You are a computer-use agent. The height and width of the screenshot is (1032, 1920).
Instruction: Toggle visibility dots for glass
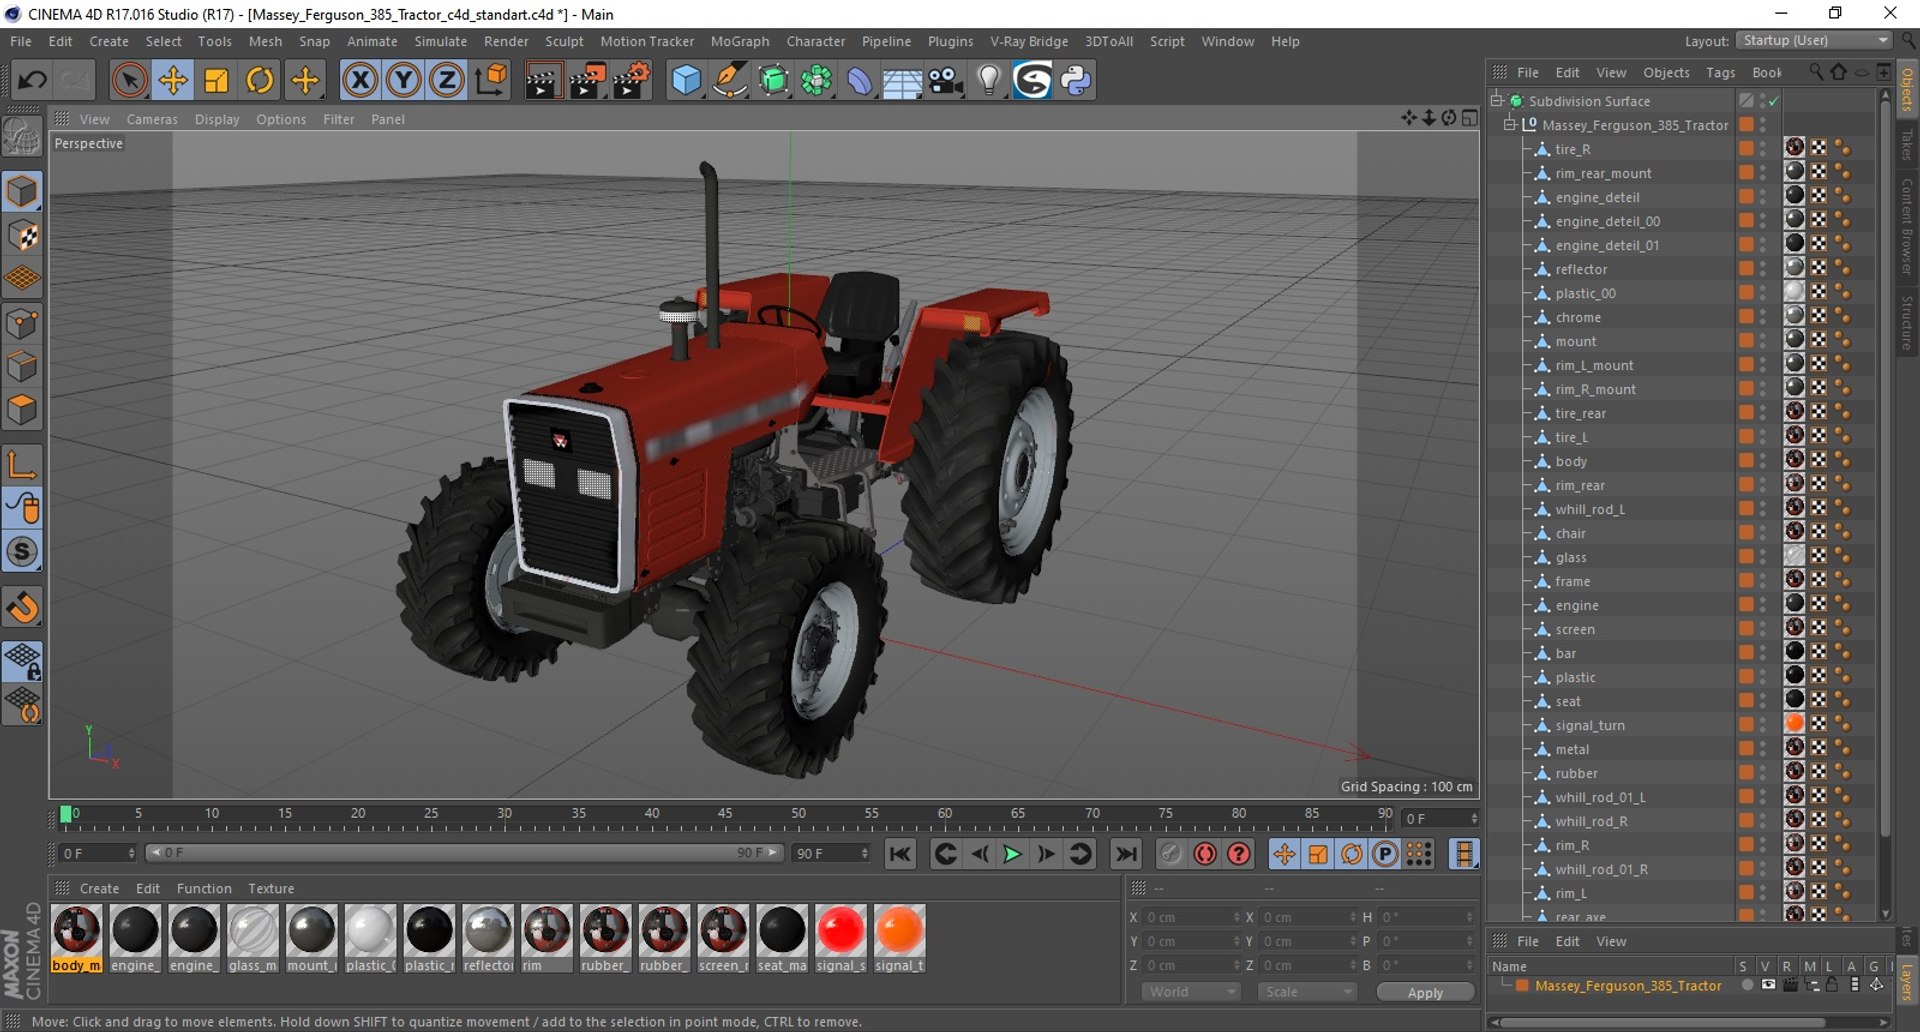click(1763, 557)
